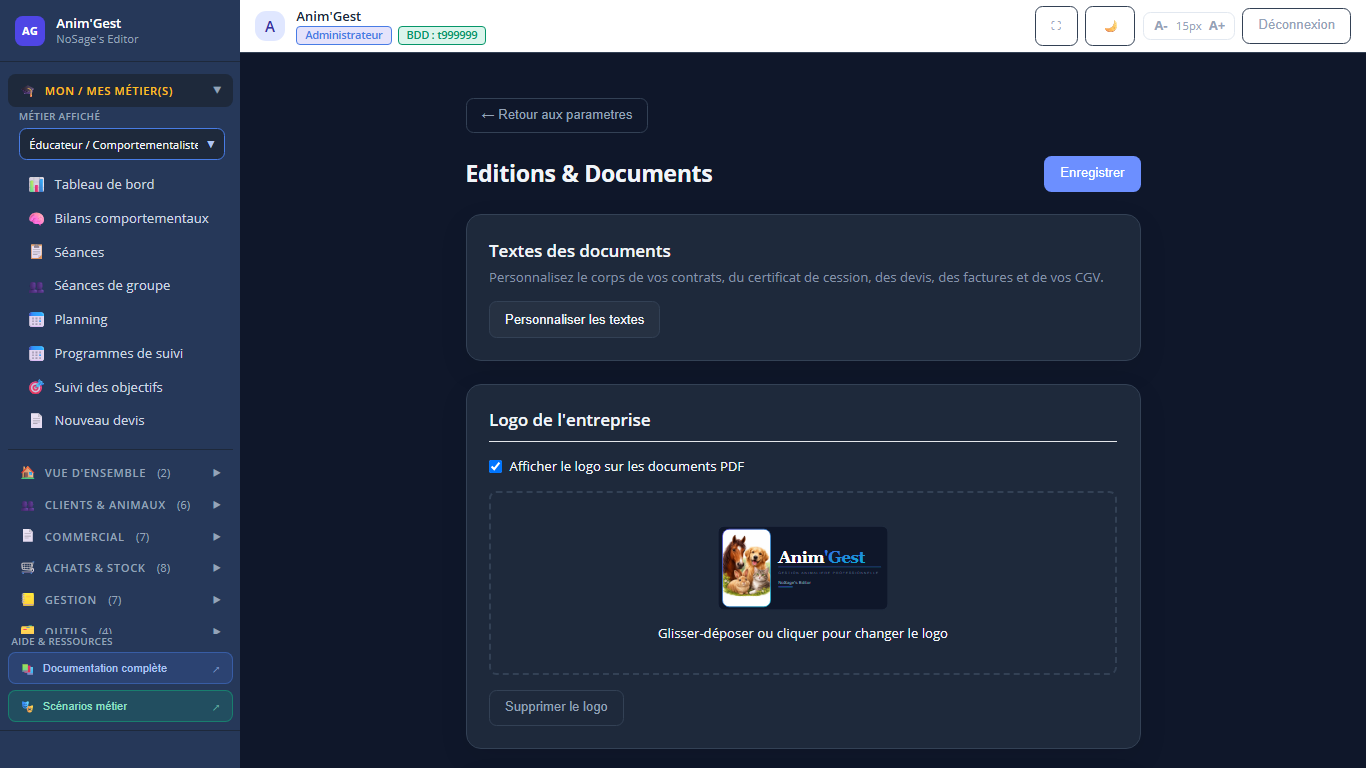Click the Administrateur role badge
1366x768 pixels.
(344, 35)
